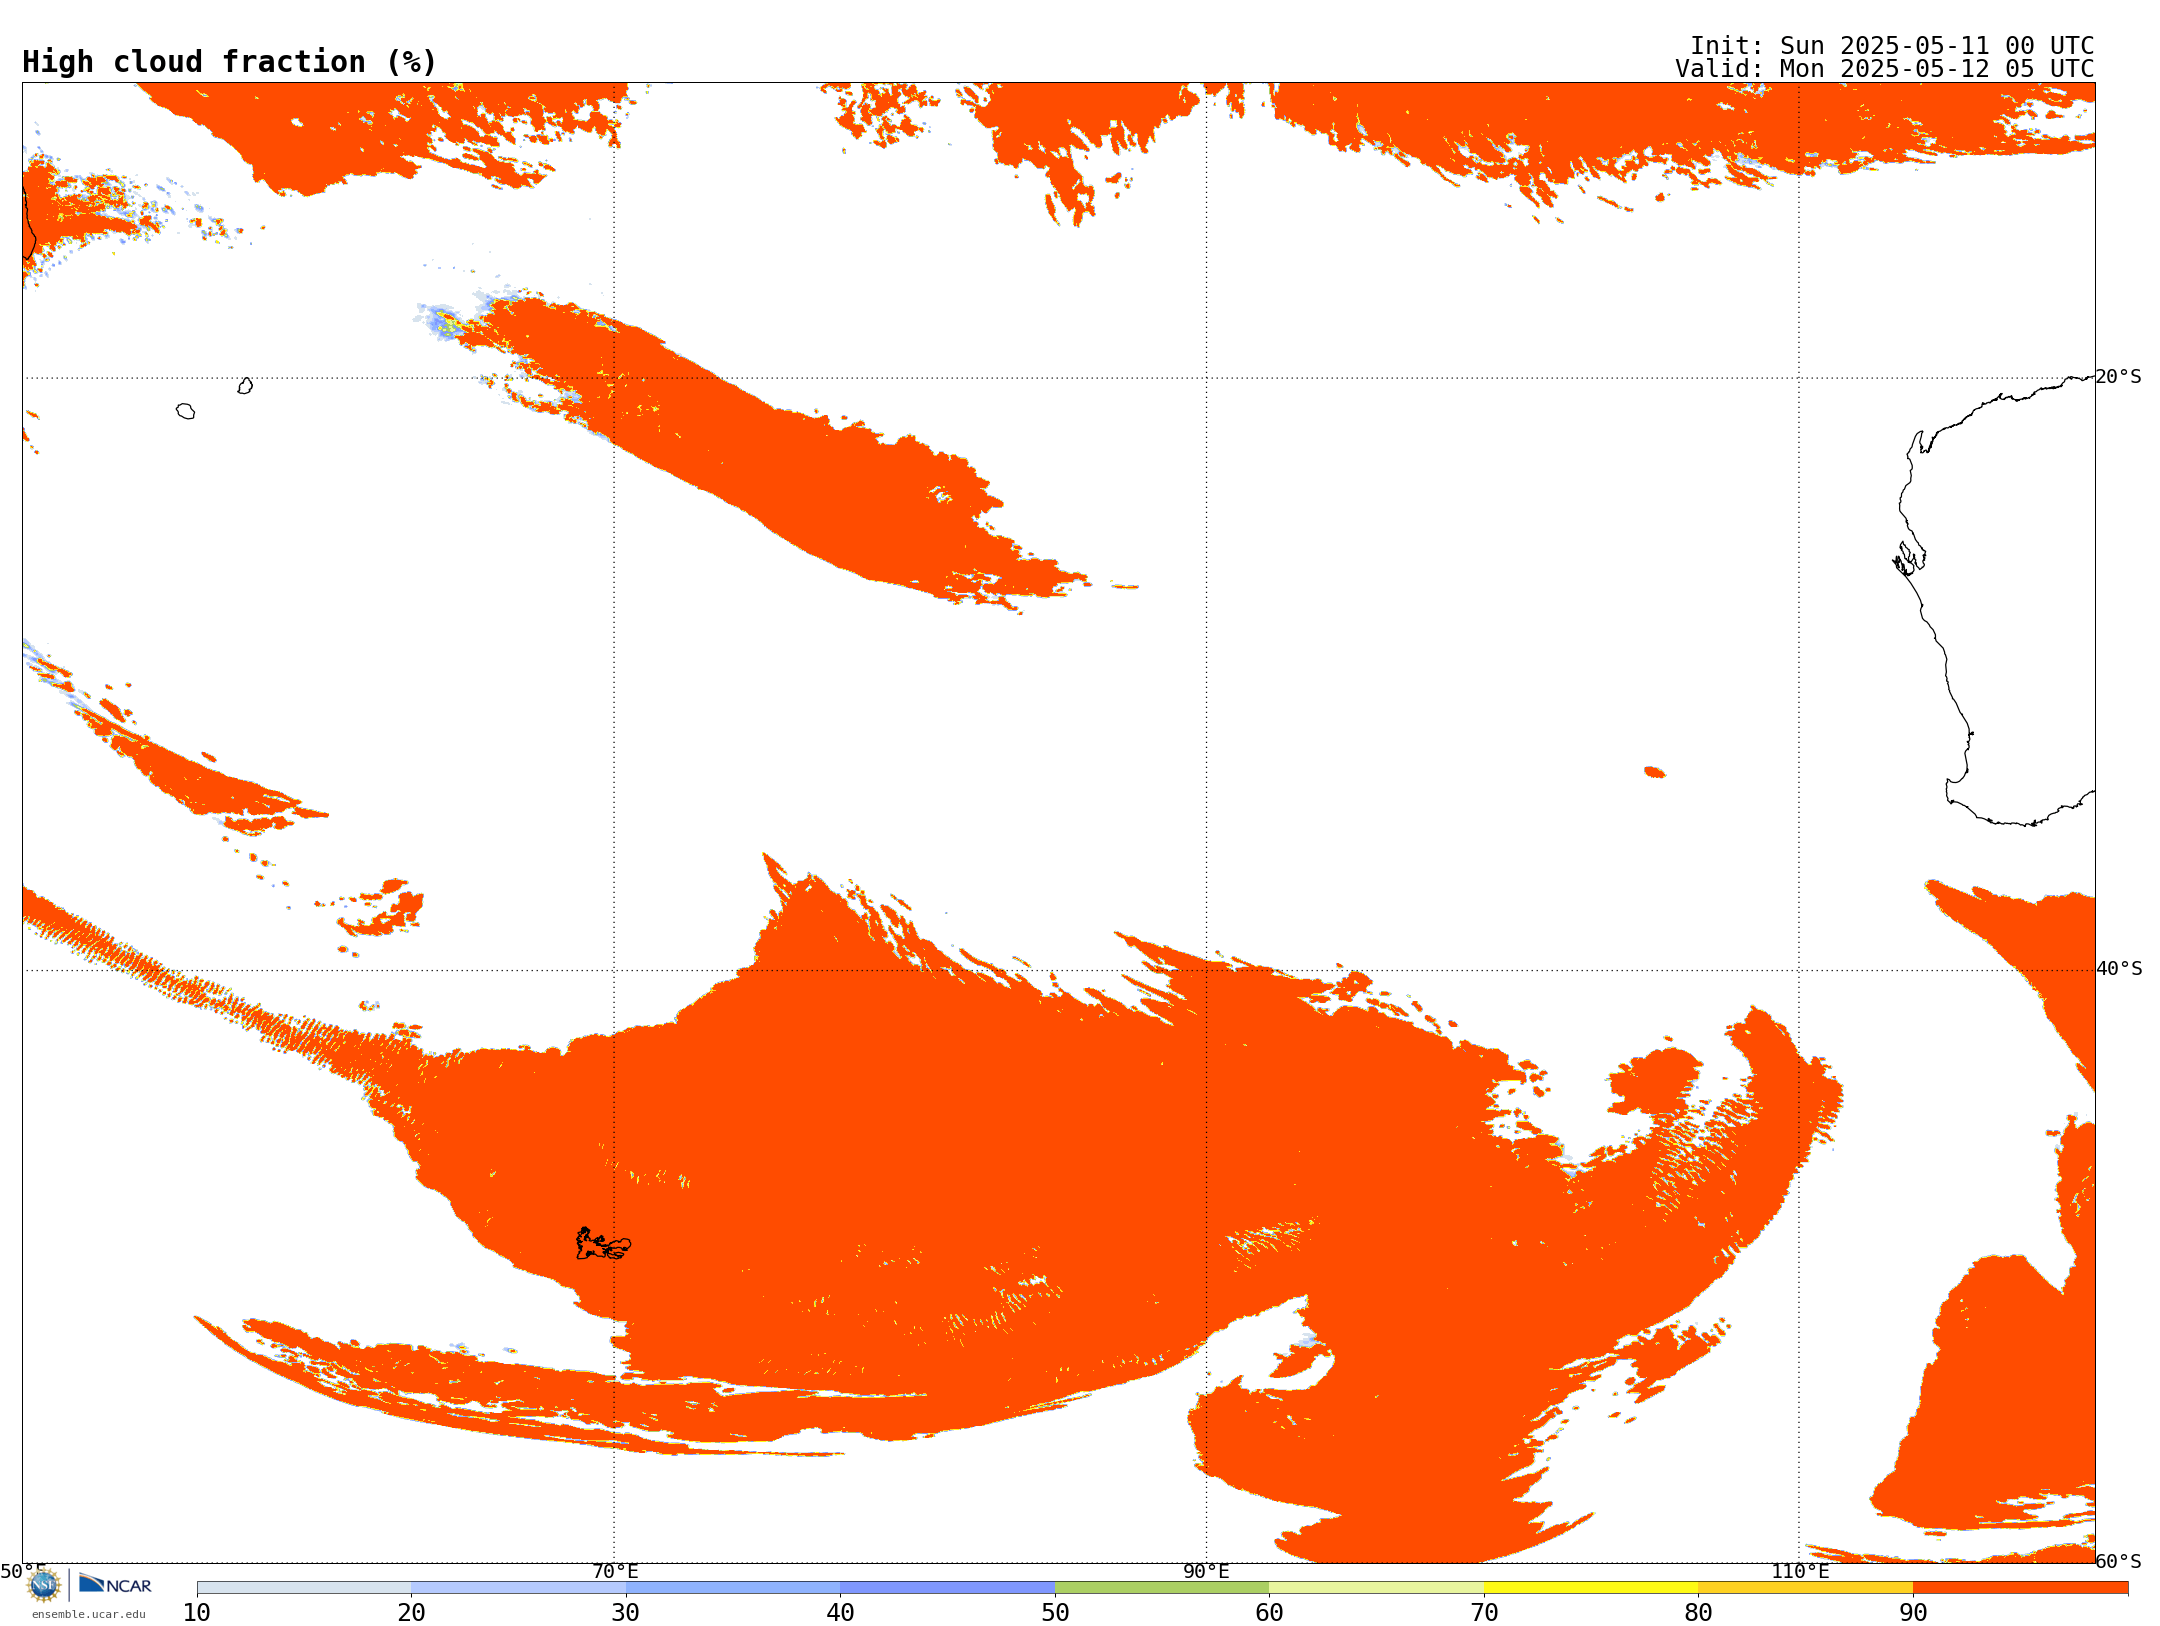Click the light blue 20-30 colorbar segment

click(518, 1588)
